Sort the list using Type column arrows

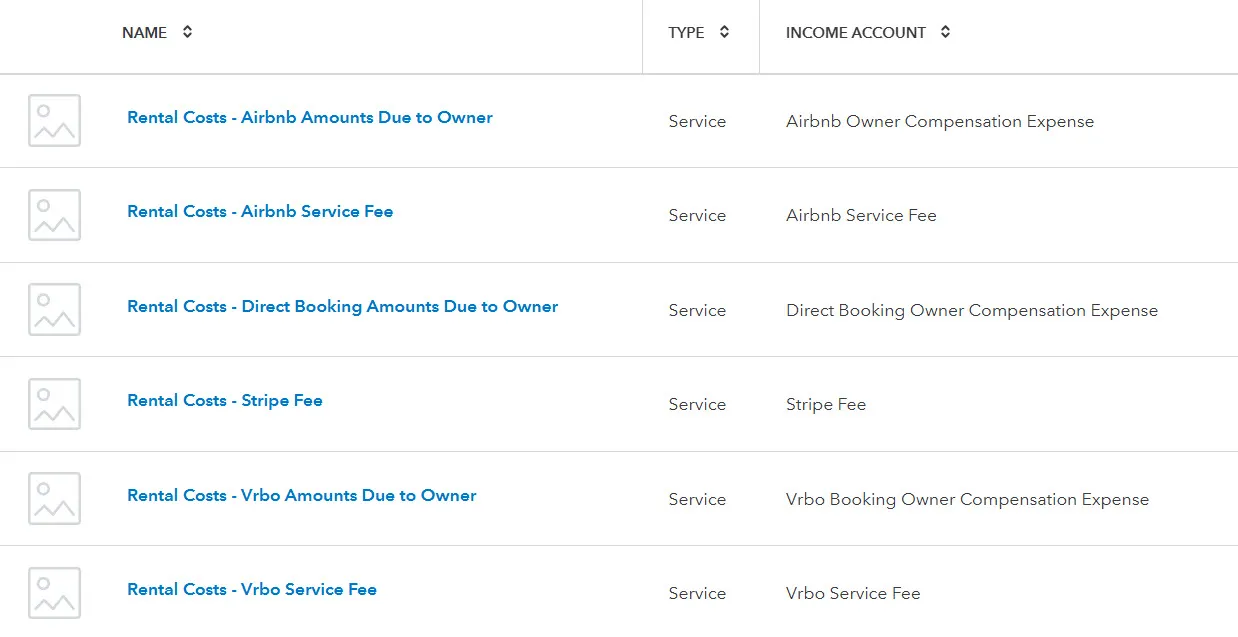coord(724,32)
